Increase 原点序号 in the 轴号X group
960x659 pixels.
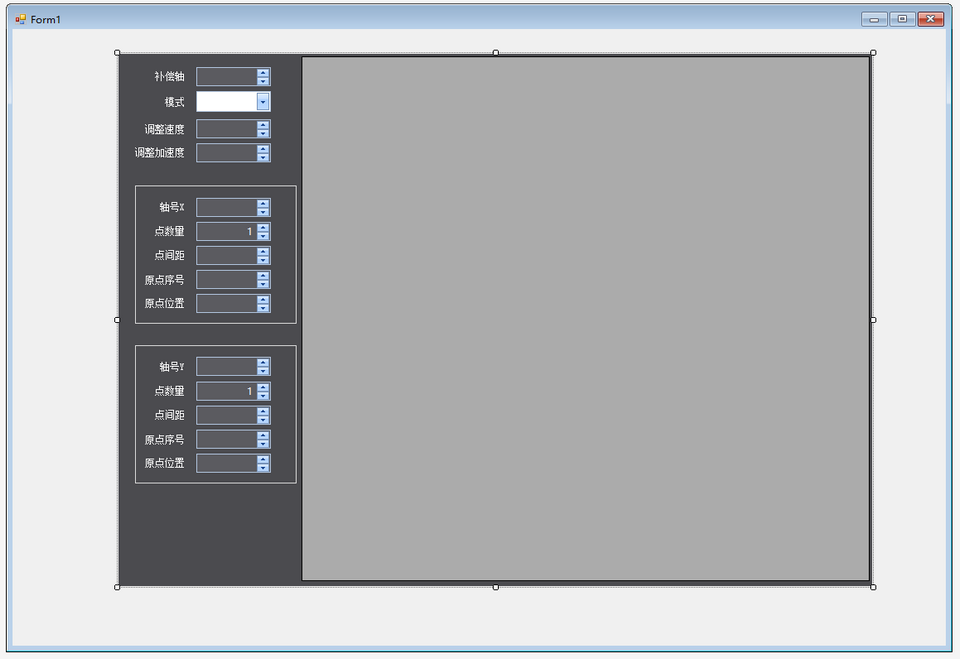(263, 275)
